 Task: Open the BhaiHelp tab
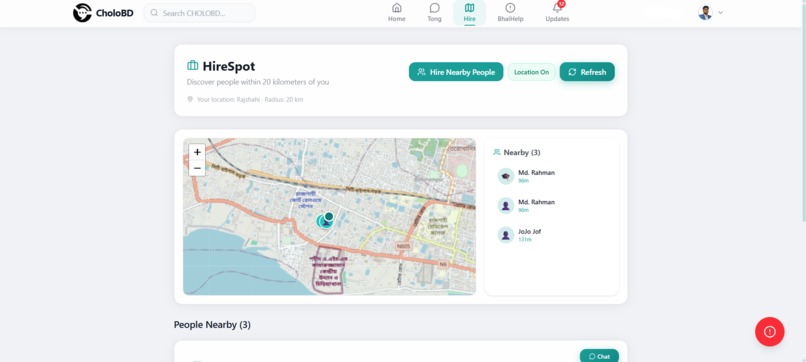tap(510, 13)
